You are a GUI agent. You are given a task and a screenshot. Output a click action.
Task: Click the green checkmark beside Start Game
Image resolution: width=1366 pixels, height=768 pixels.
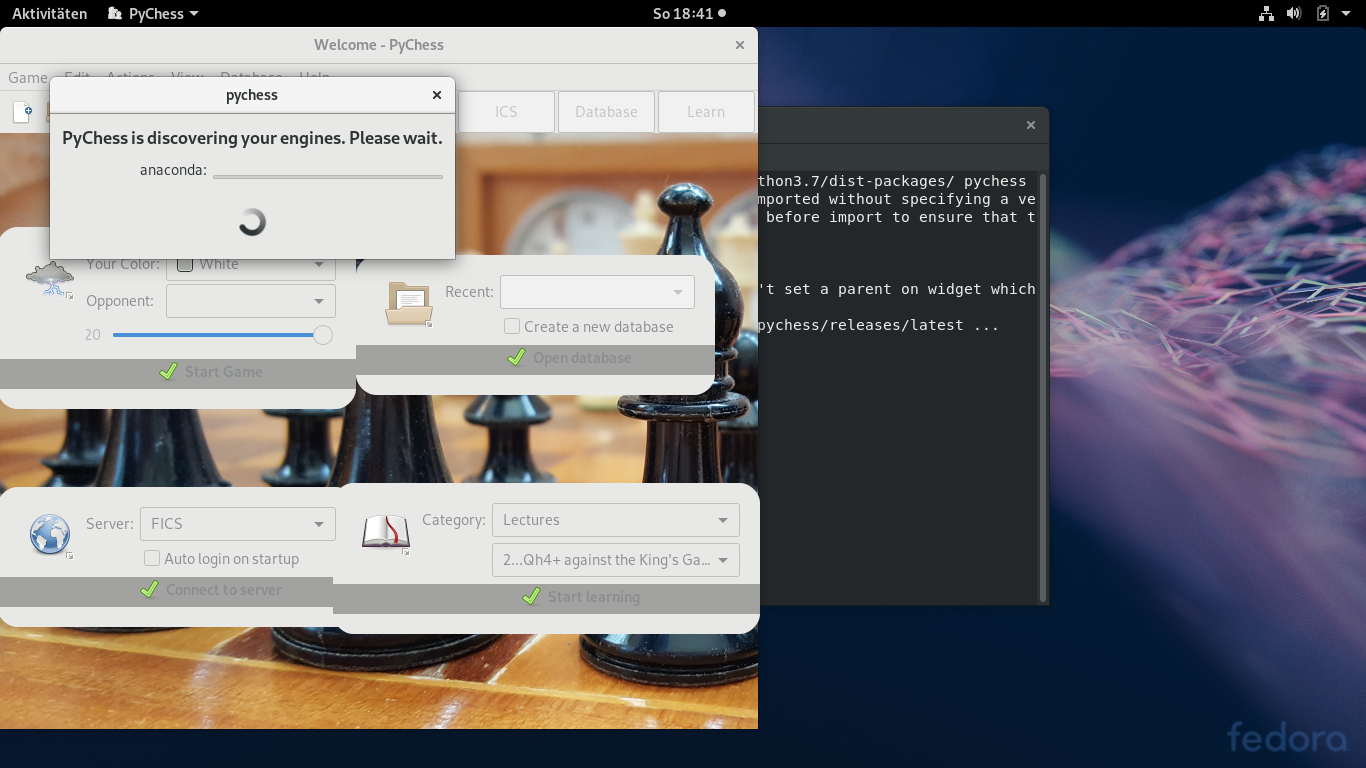point(168,370)
